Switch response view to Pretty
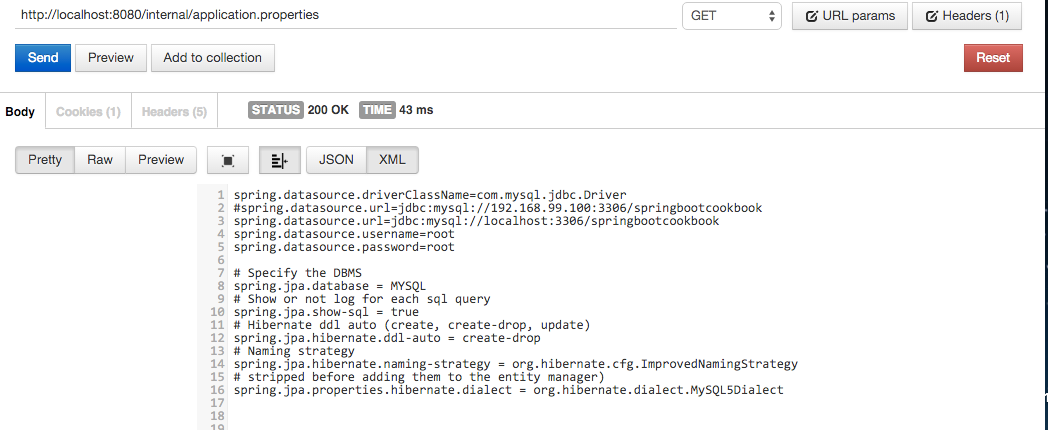 (x=45, y=160)
